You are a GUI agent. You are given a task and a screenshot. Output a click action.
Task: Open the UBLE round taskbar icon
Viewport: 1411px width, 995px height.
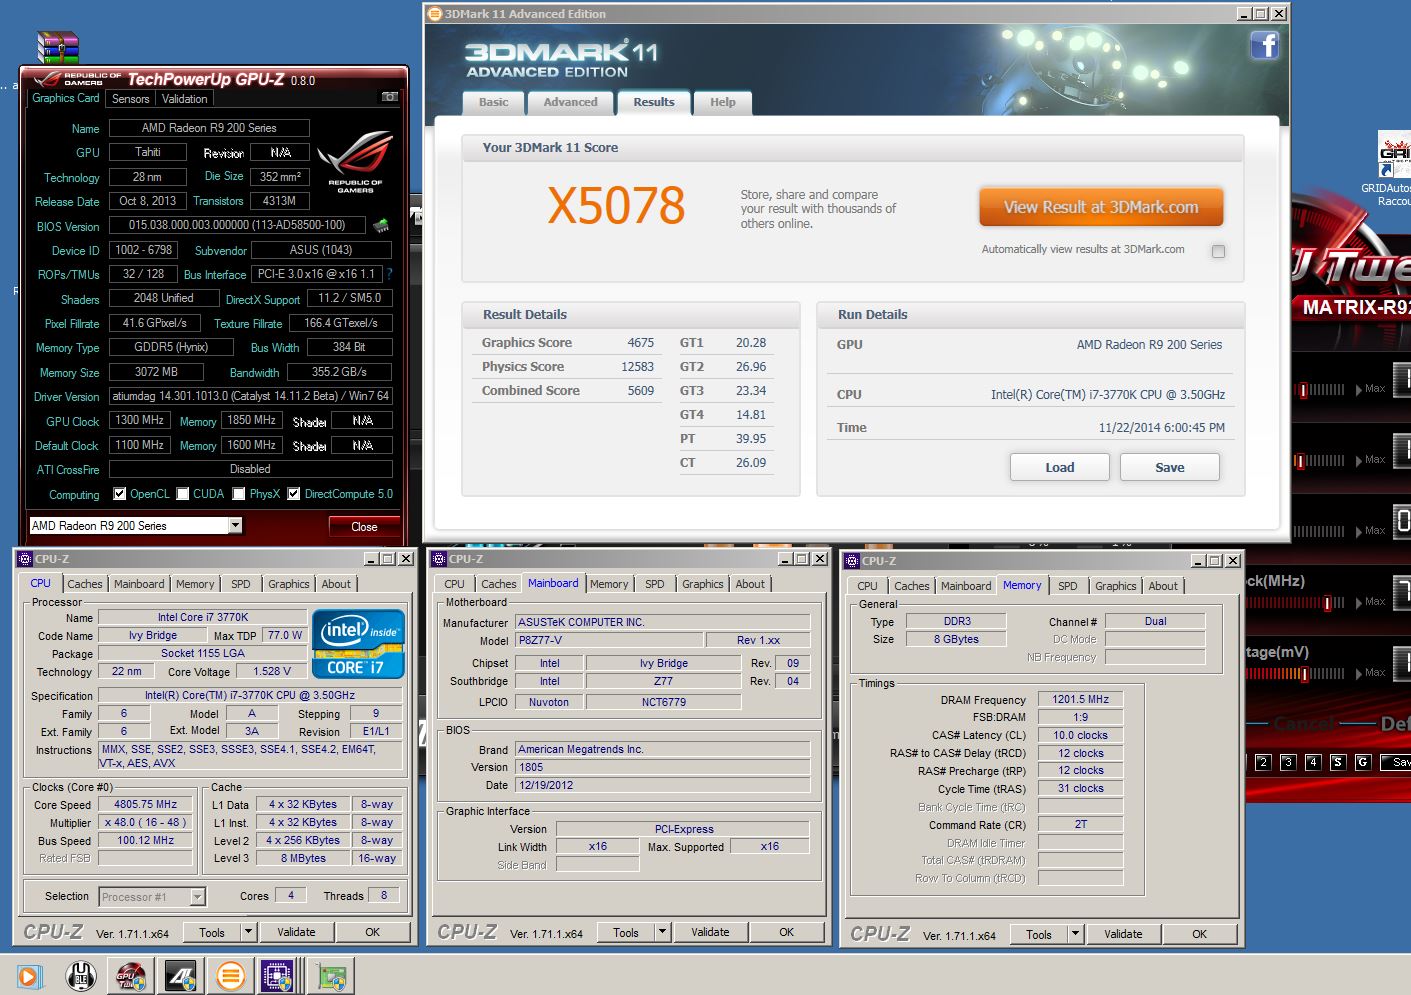(81, 976)
